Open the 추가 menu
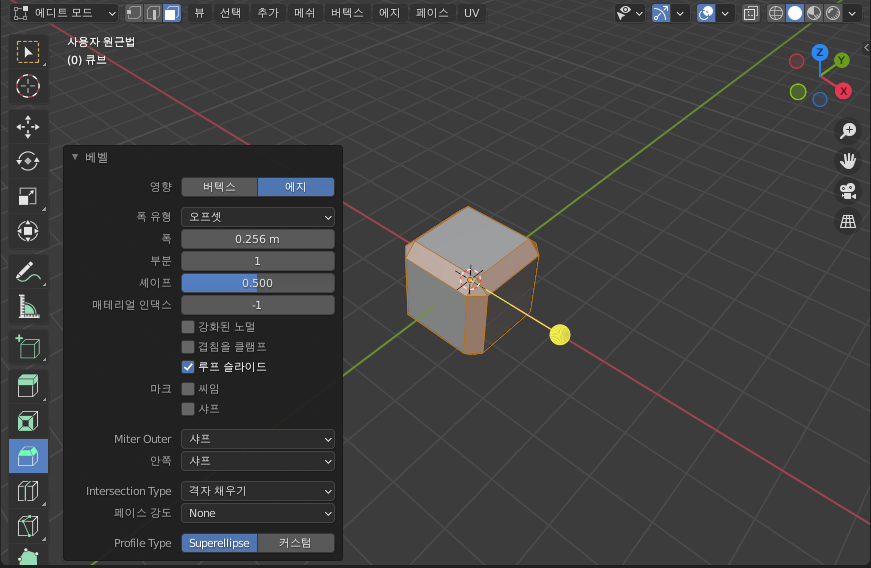This screenshot has width=871, height=568. (x=268, y=13)
